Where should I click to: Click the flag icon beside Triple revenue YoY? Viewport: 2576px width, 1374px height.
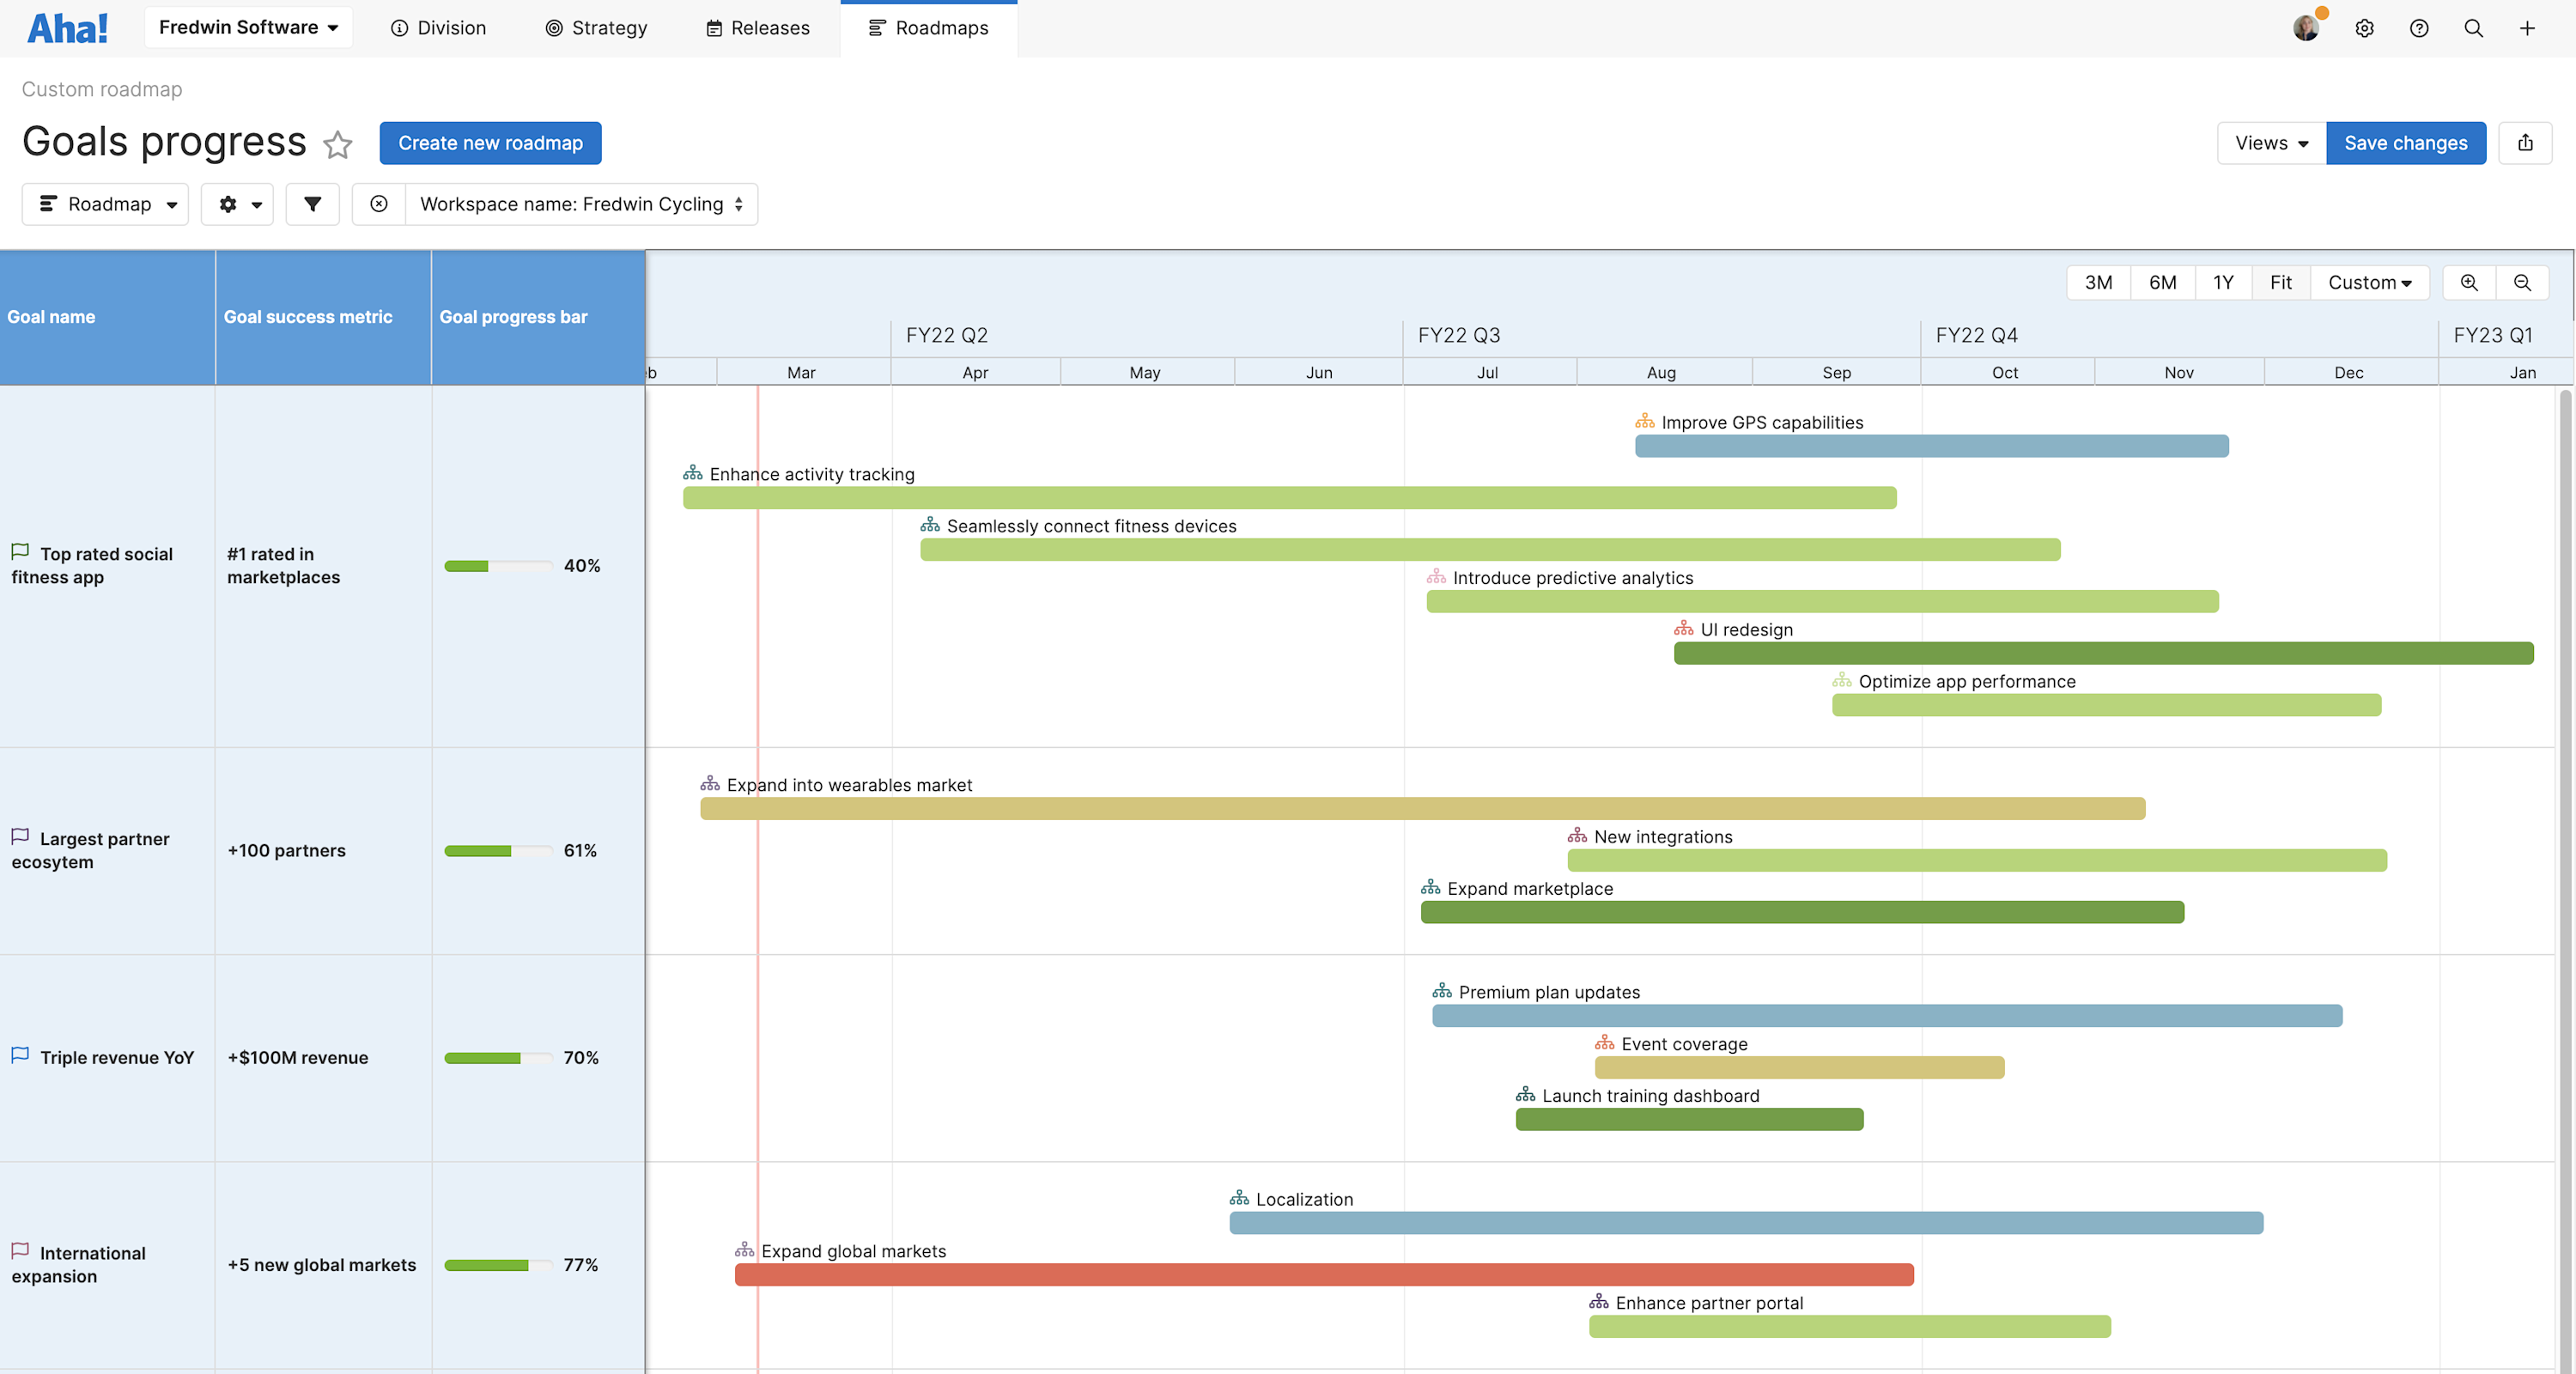tap(20, 1055)
